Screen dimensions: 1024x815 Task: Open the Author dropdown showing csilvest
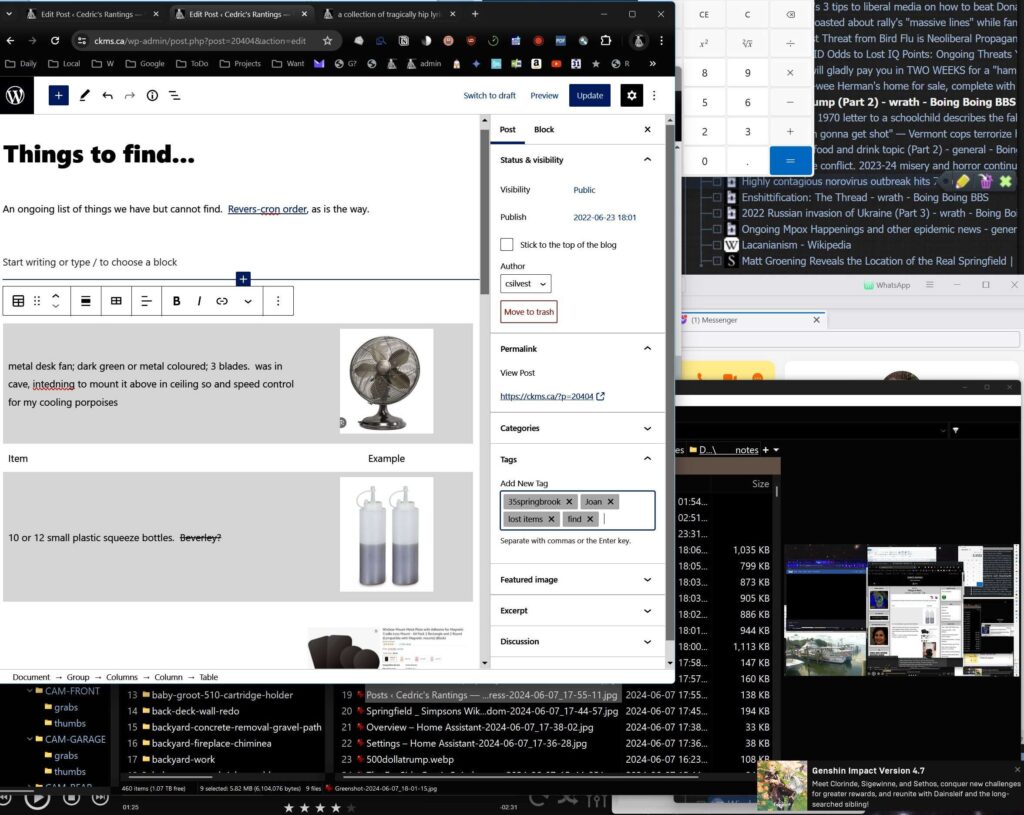pos(526,284)
